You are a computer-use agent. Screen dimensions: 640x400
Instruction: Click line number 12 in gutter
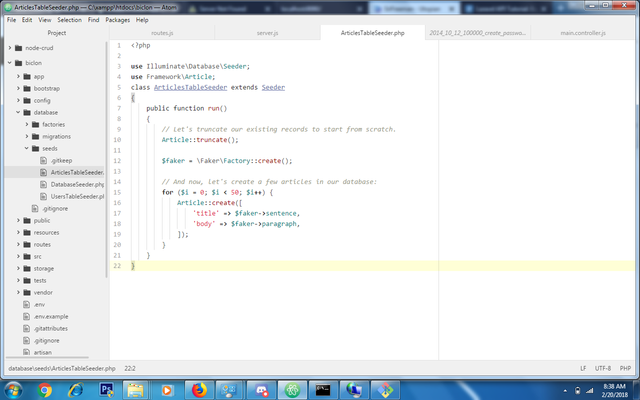[117, 161]
